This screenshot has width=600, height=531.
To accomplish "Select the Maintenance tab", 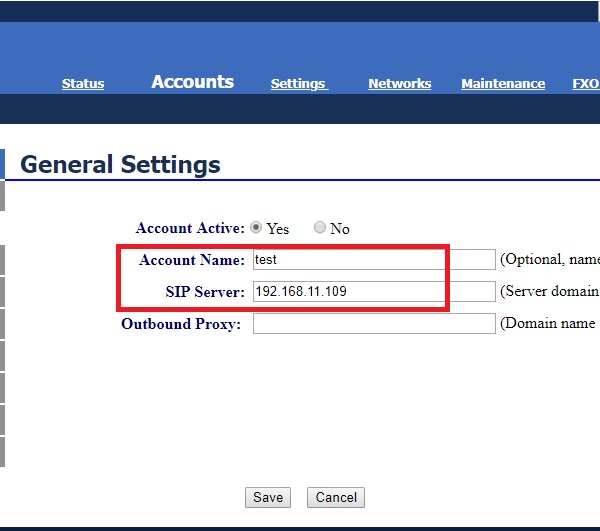I will click(503, 84).
